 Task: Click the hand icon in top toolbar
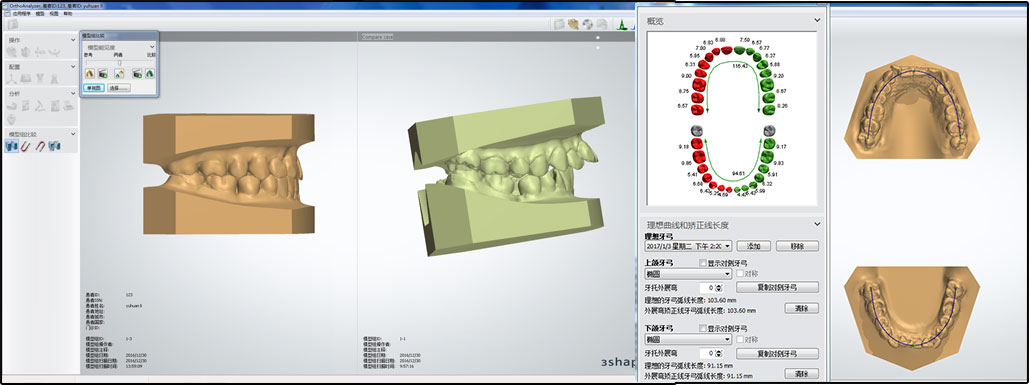pos(573,24)
